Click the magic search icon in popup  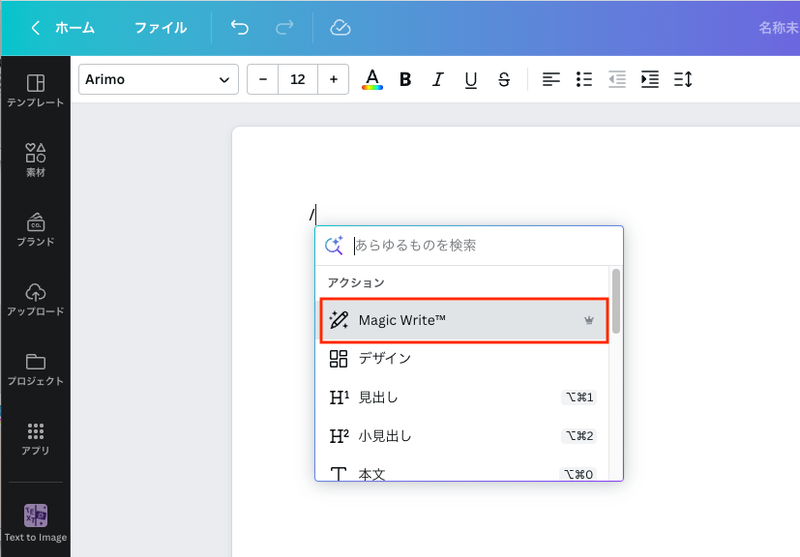pos(334,245)
